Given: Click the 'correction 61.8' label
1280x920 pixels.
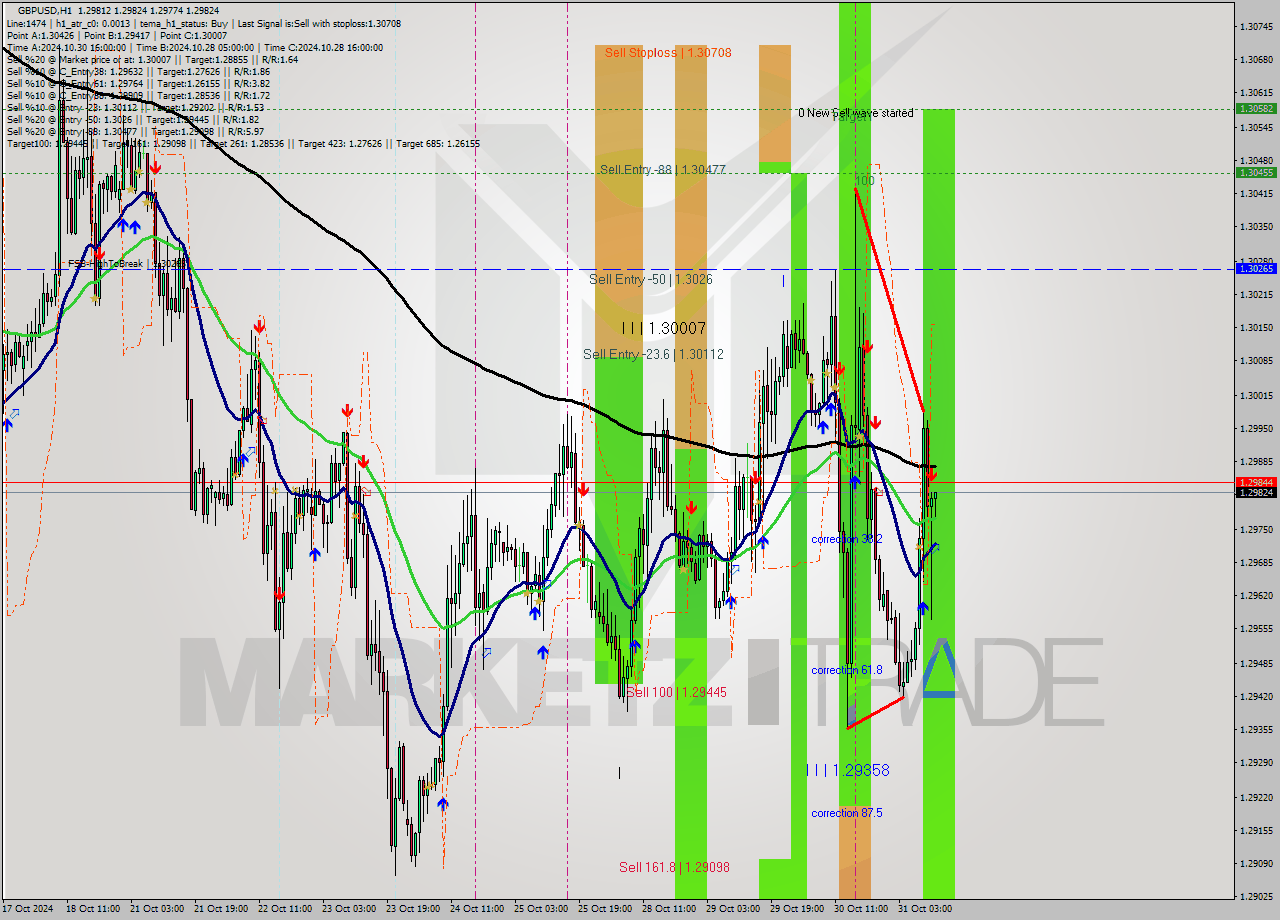Looking at the screenshot, I should click(x=847, y=670).
